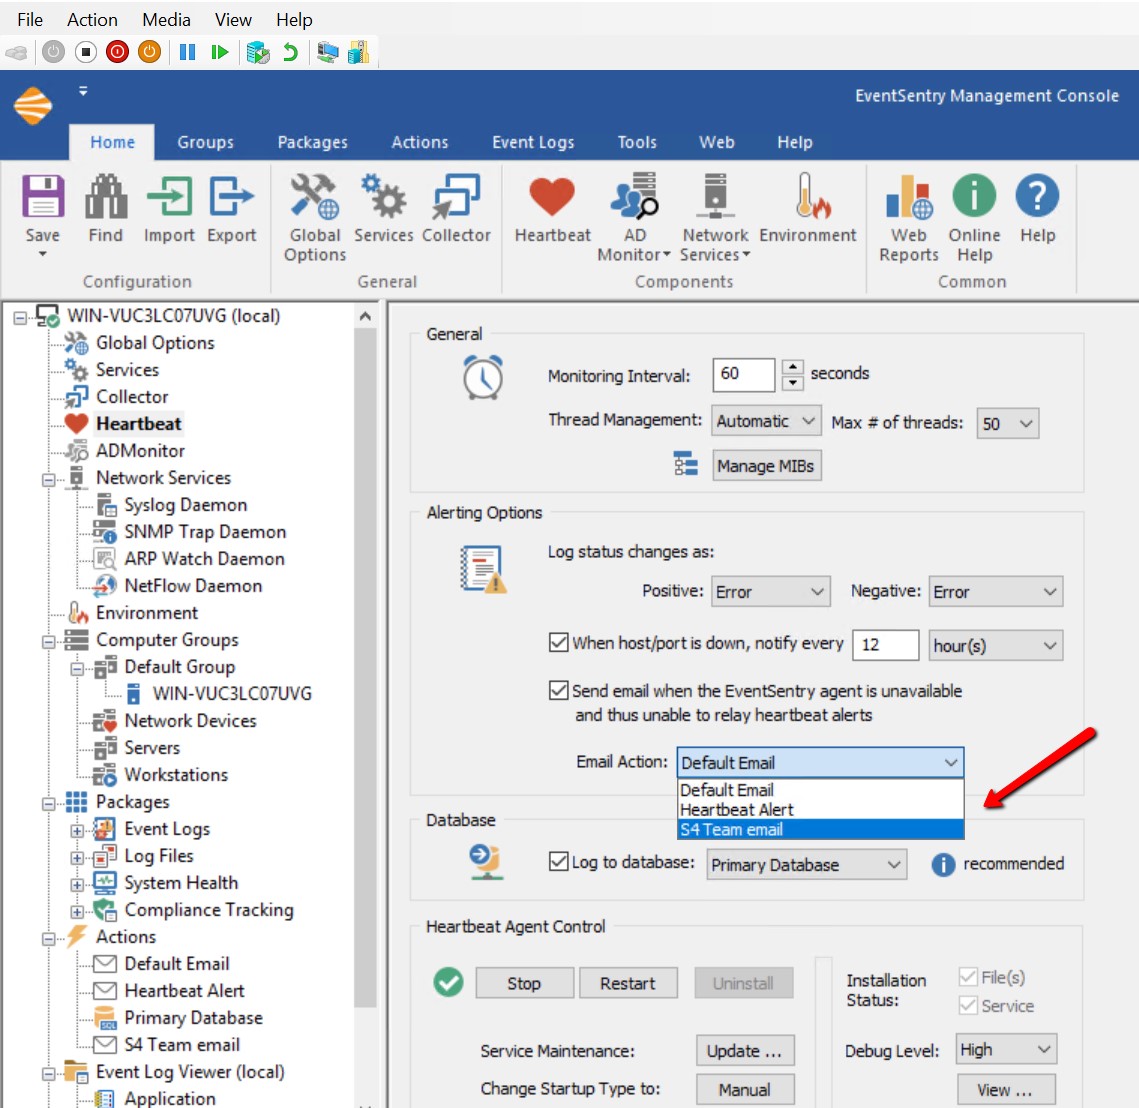This screenshot has height=1108, width=1139.
Task: Open the hour(s) interval unit dropdown
Action: click(x=995, y=645)
